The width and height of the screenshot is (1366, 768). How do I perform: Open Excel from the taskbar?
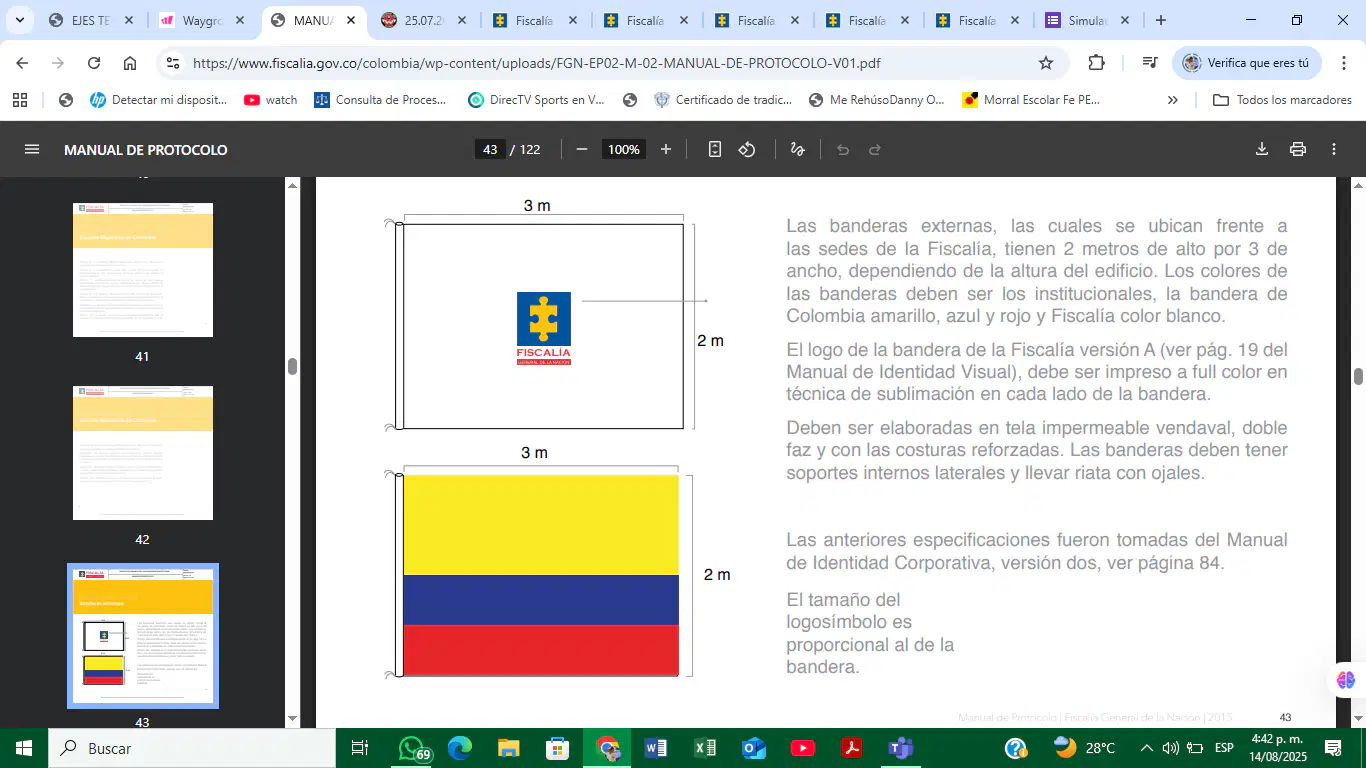point(705,748)
